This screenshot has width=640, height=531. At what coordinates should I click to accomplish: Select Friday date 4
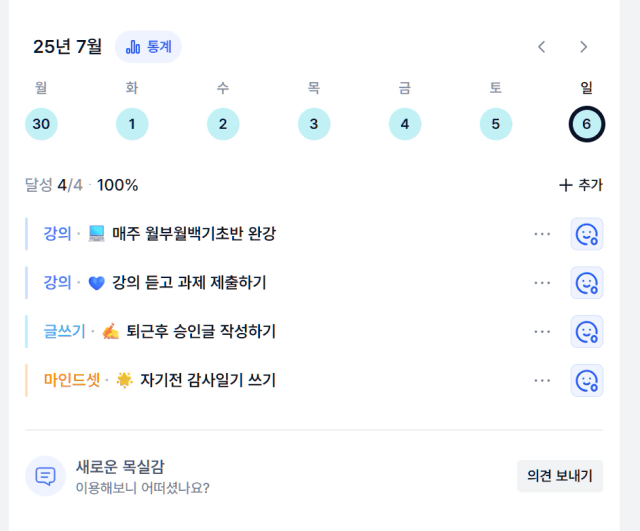(405, 124)
